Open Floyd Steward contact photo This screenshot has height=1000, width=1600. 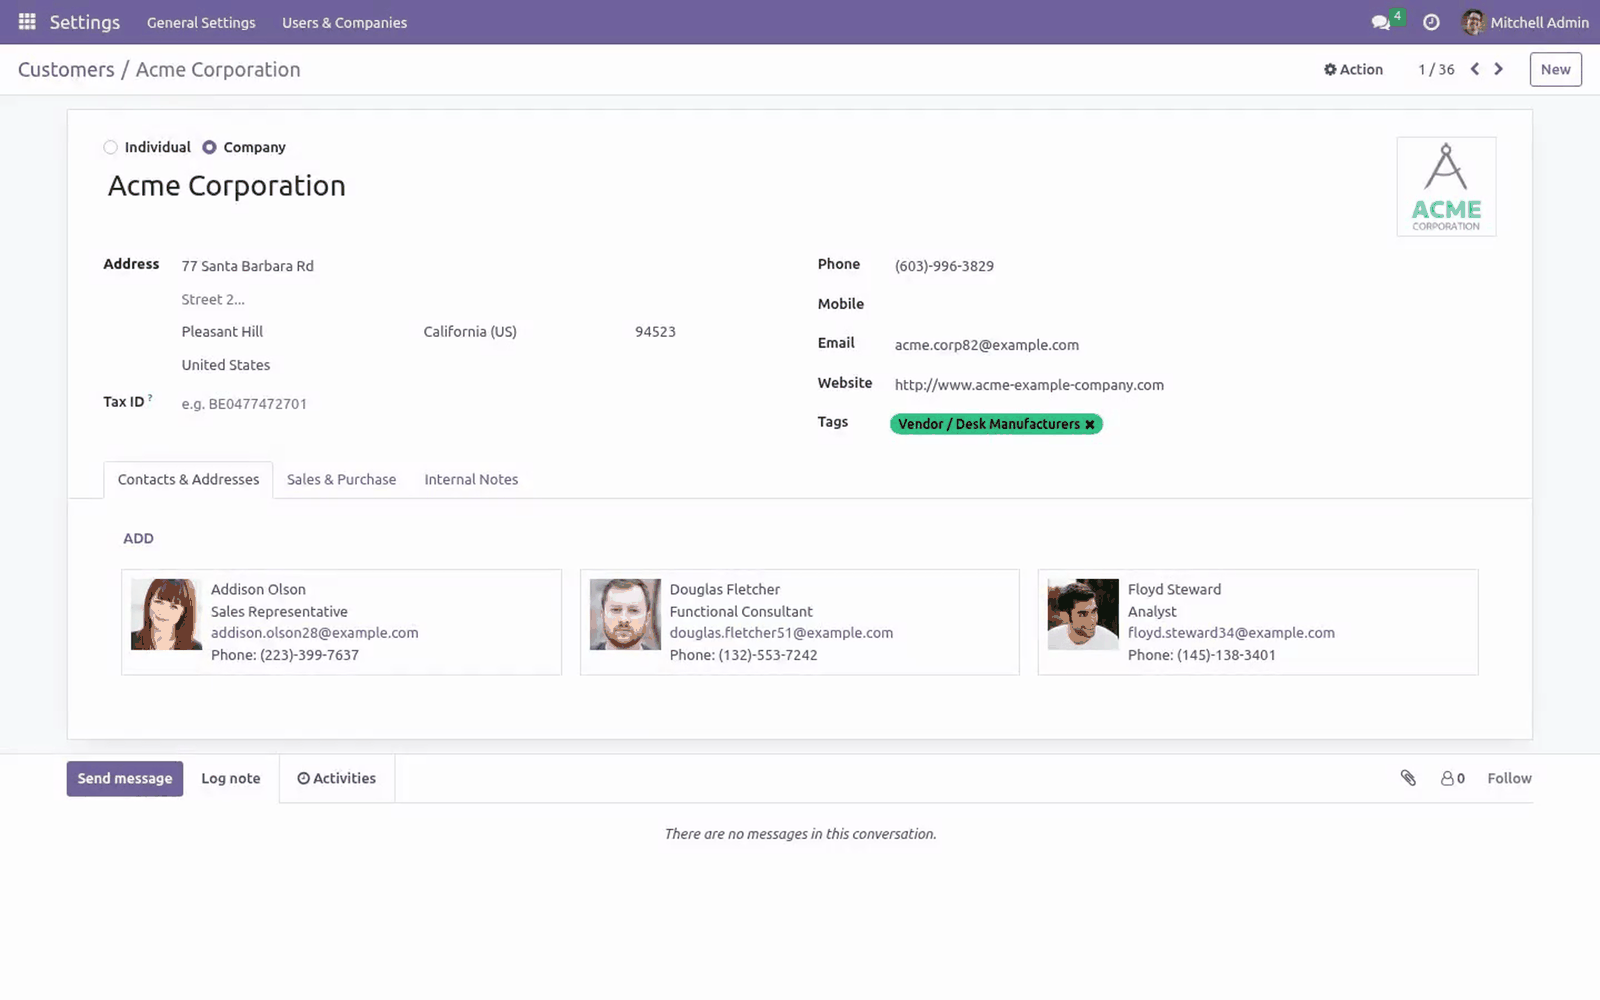[1083, 614]
